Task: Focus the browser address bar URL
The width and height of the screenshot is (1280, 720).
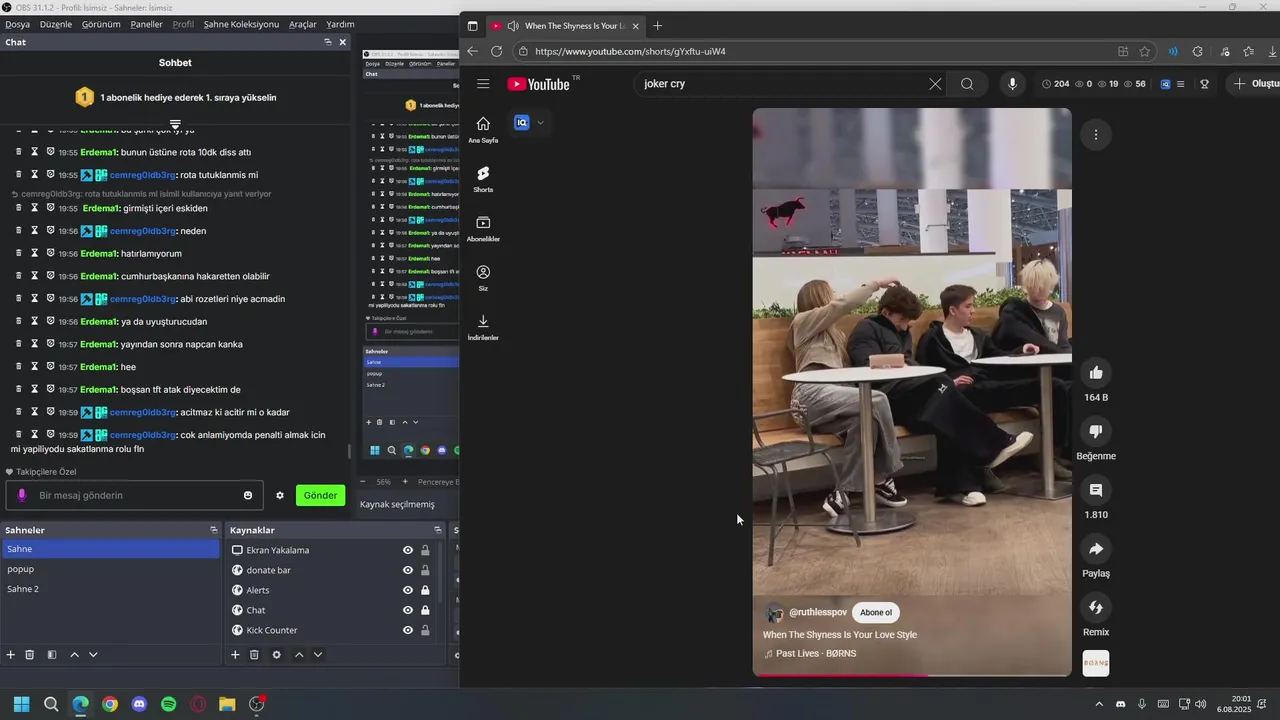Action: 630,51
